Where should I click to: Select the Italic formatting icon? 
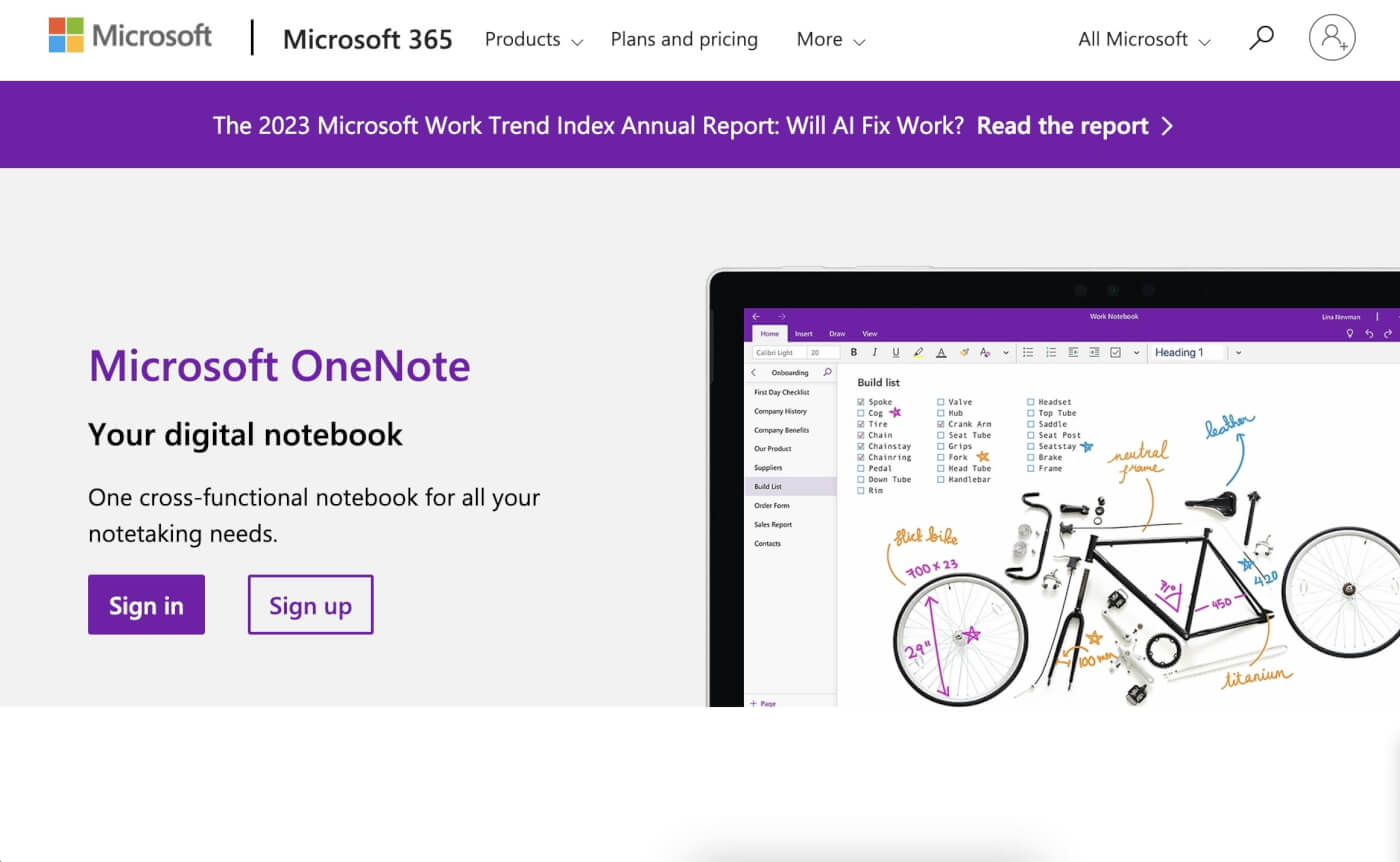(876, 352)
